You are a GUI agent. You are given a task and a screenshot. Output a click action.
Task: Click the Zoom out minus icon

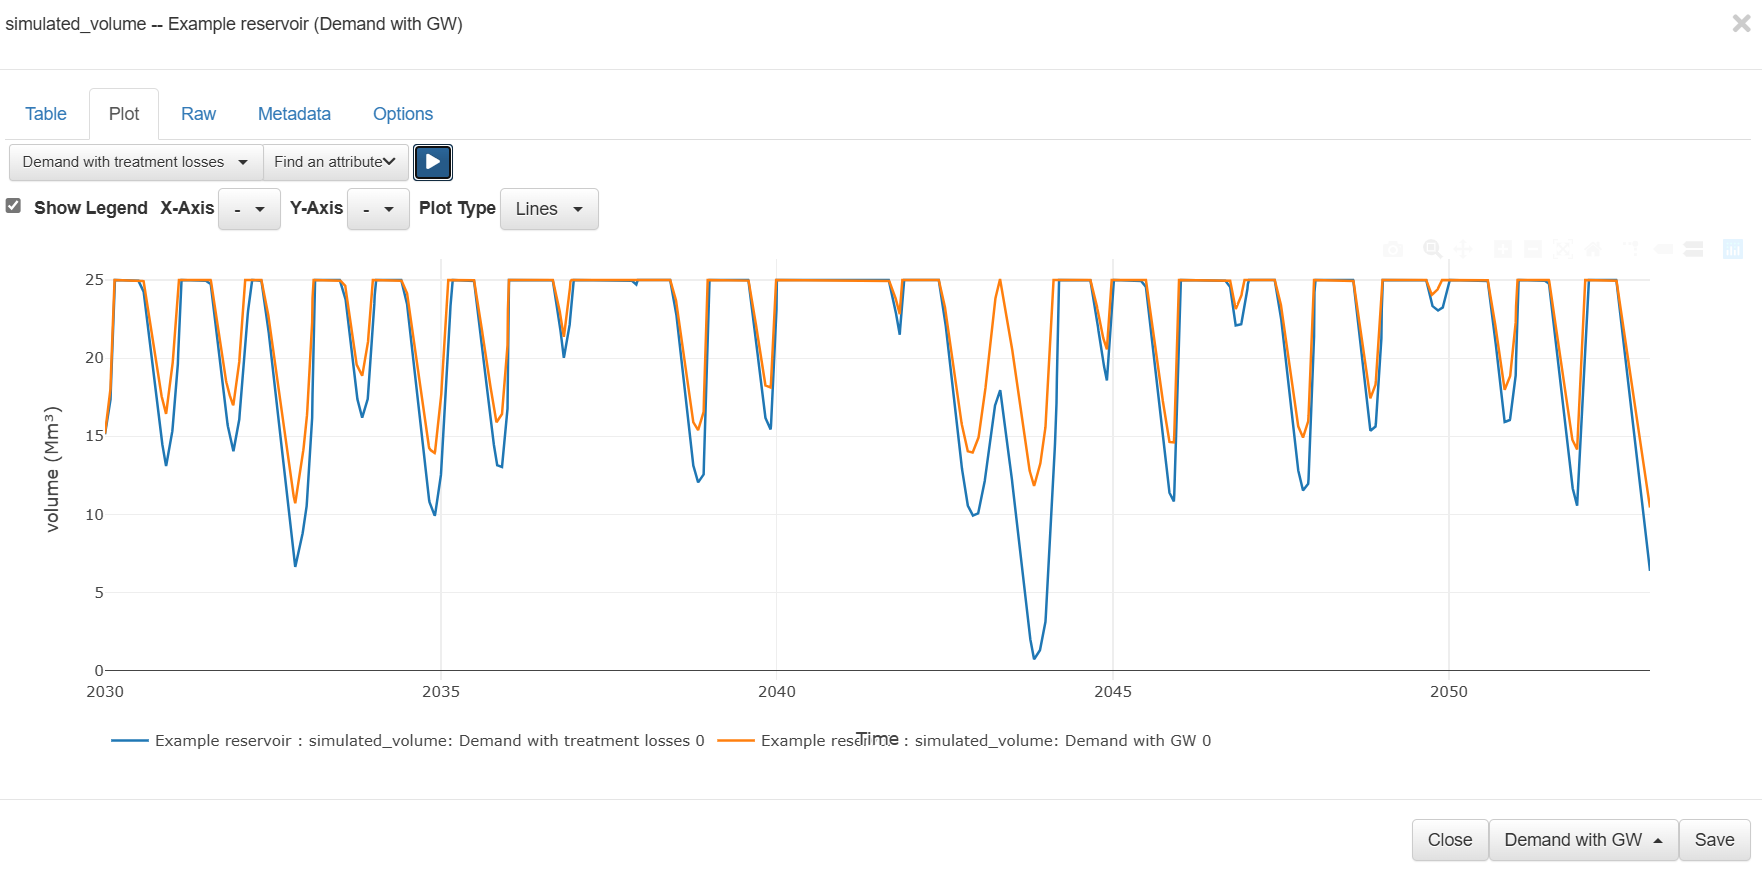point(1533,249)
